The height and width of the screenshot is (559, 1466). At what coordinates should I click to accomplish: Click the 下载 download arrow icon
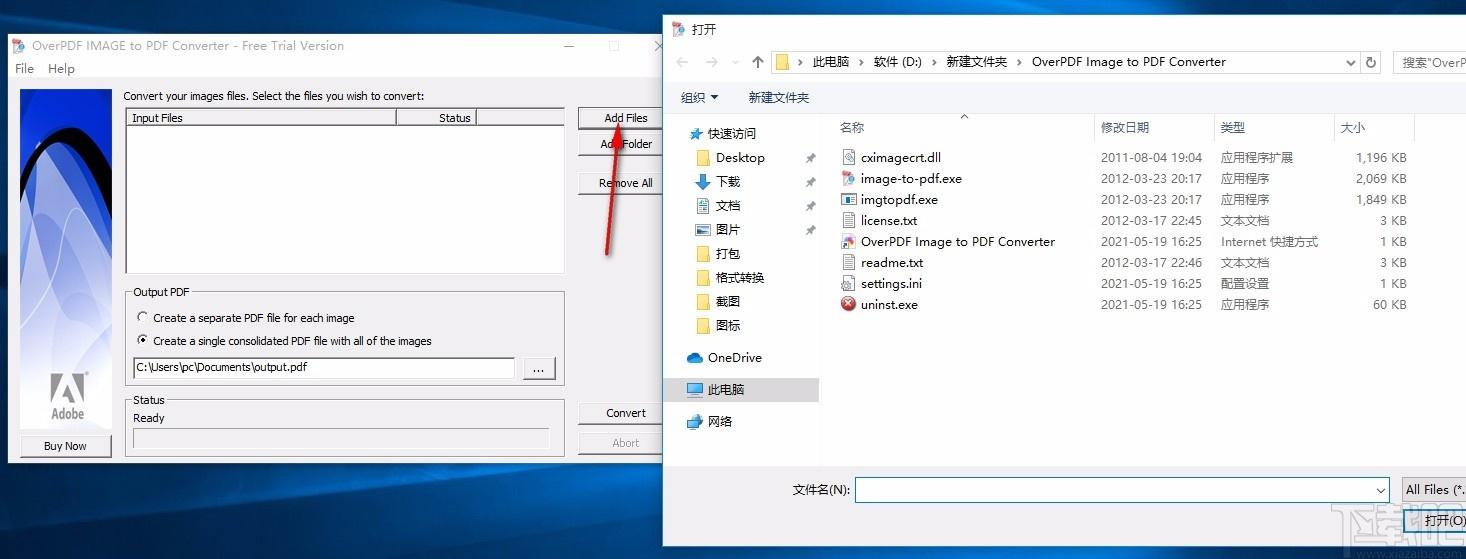click(703, 182)
